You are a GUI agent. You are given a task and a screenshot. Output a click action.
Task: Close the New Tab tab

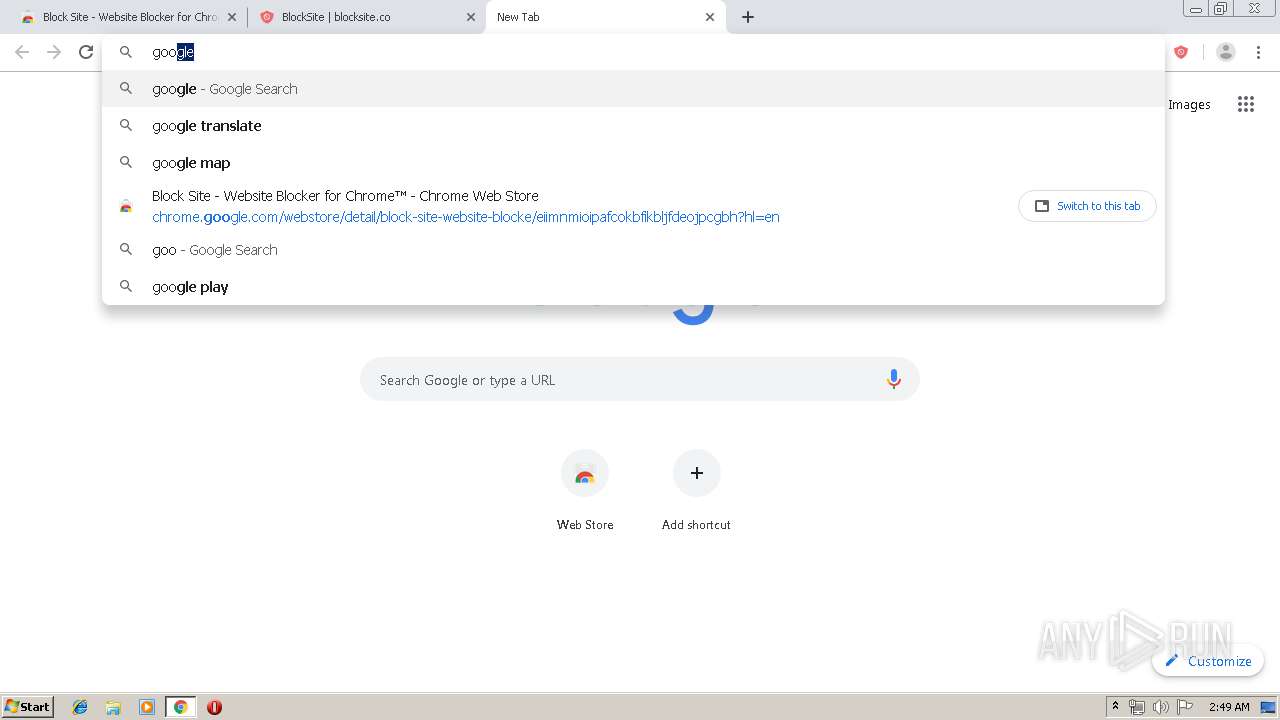[x=710, y=17]
